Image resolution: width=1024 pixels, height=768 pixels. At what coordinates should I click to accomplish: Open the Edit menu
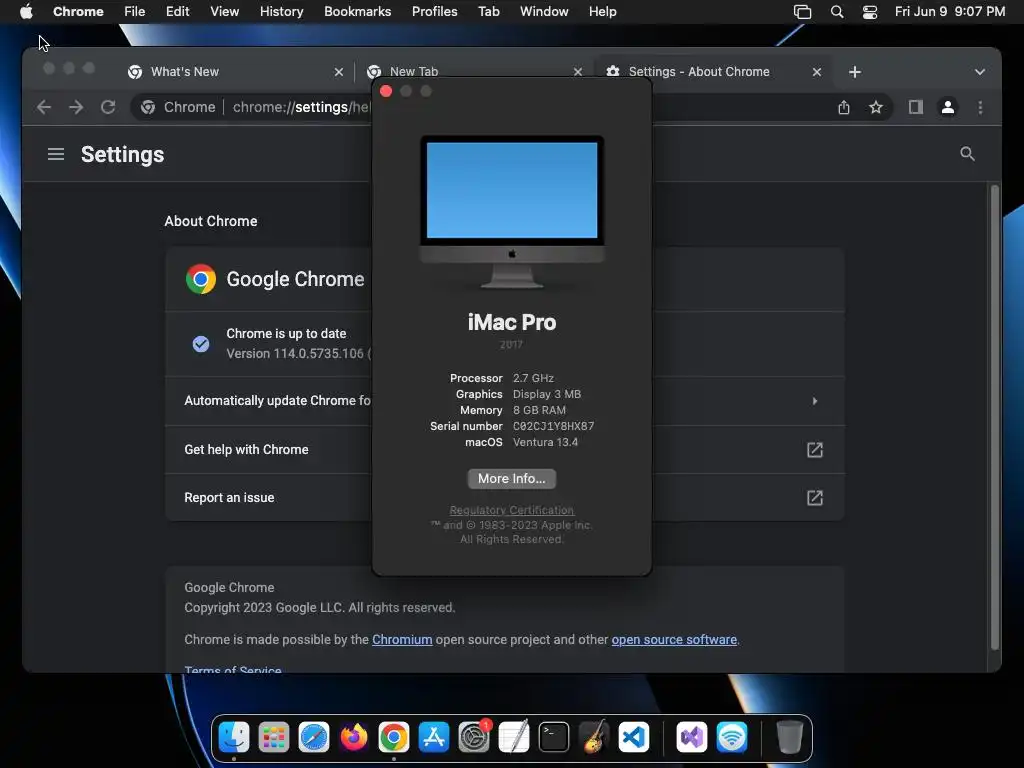click(177, 12)
